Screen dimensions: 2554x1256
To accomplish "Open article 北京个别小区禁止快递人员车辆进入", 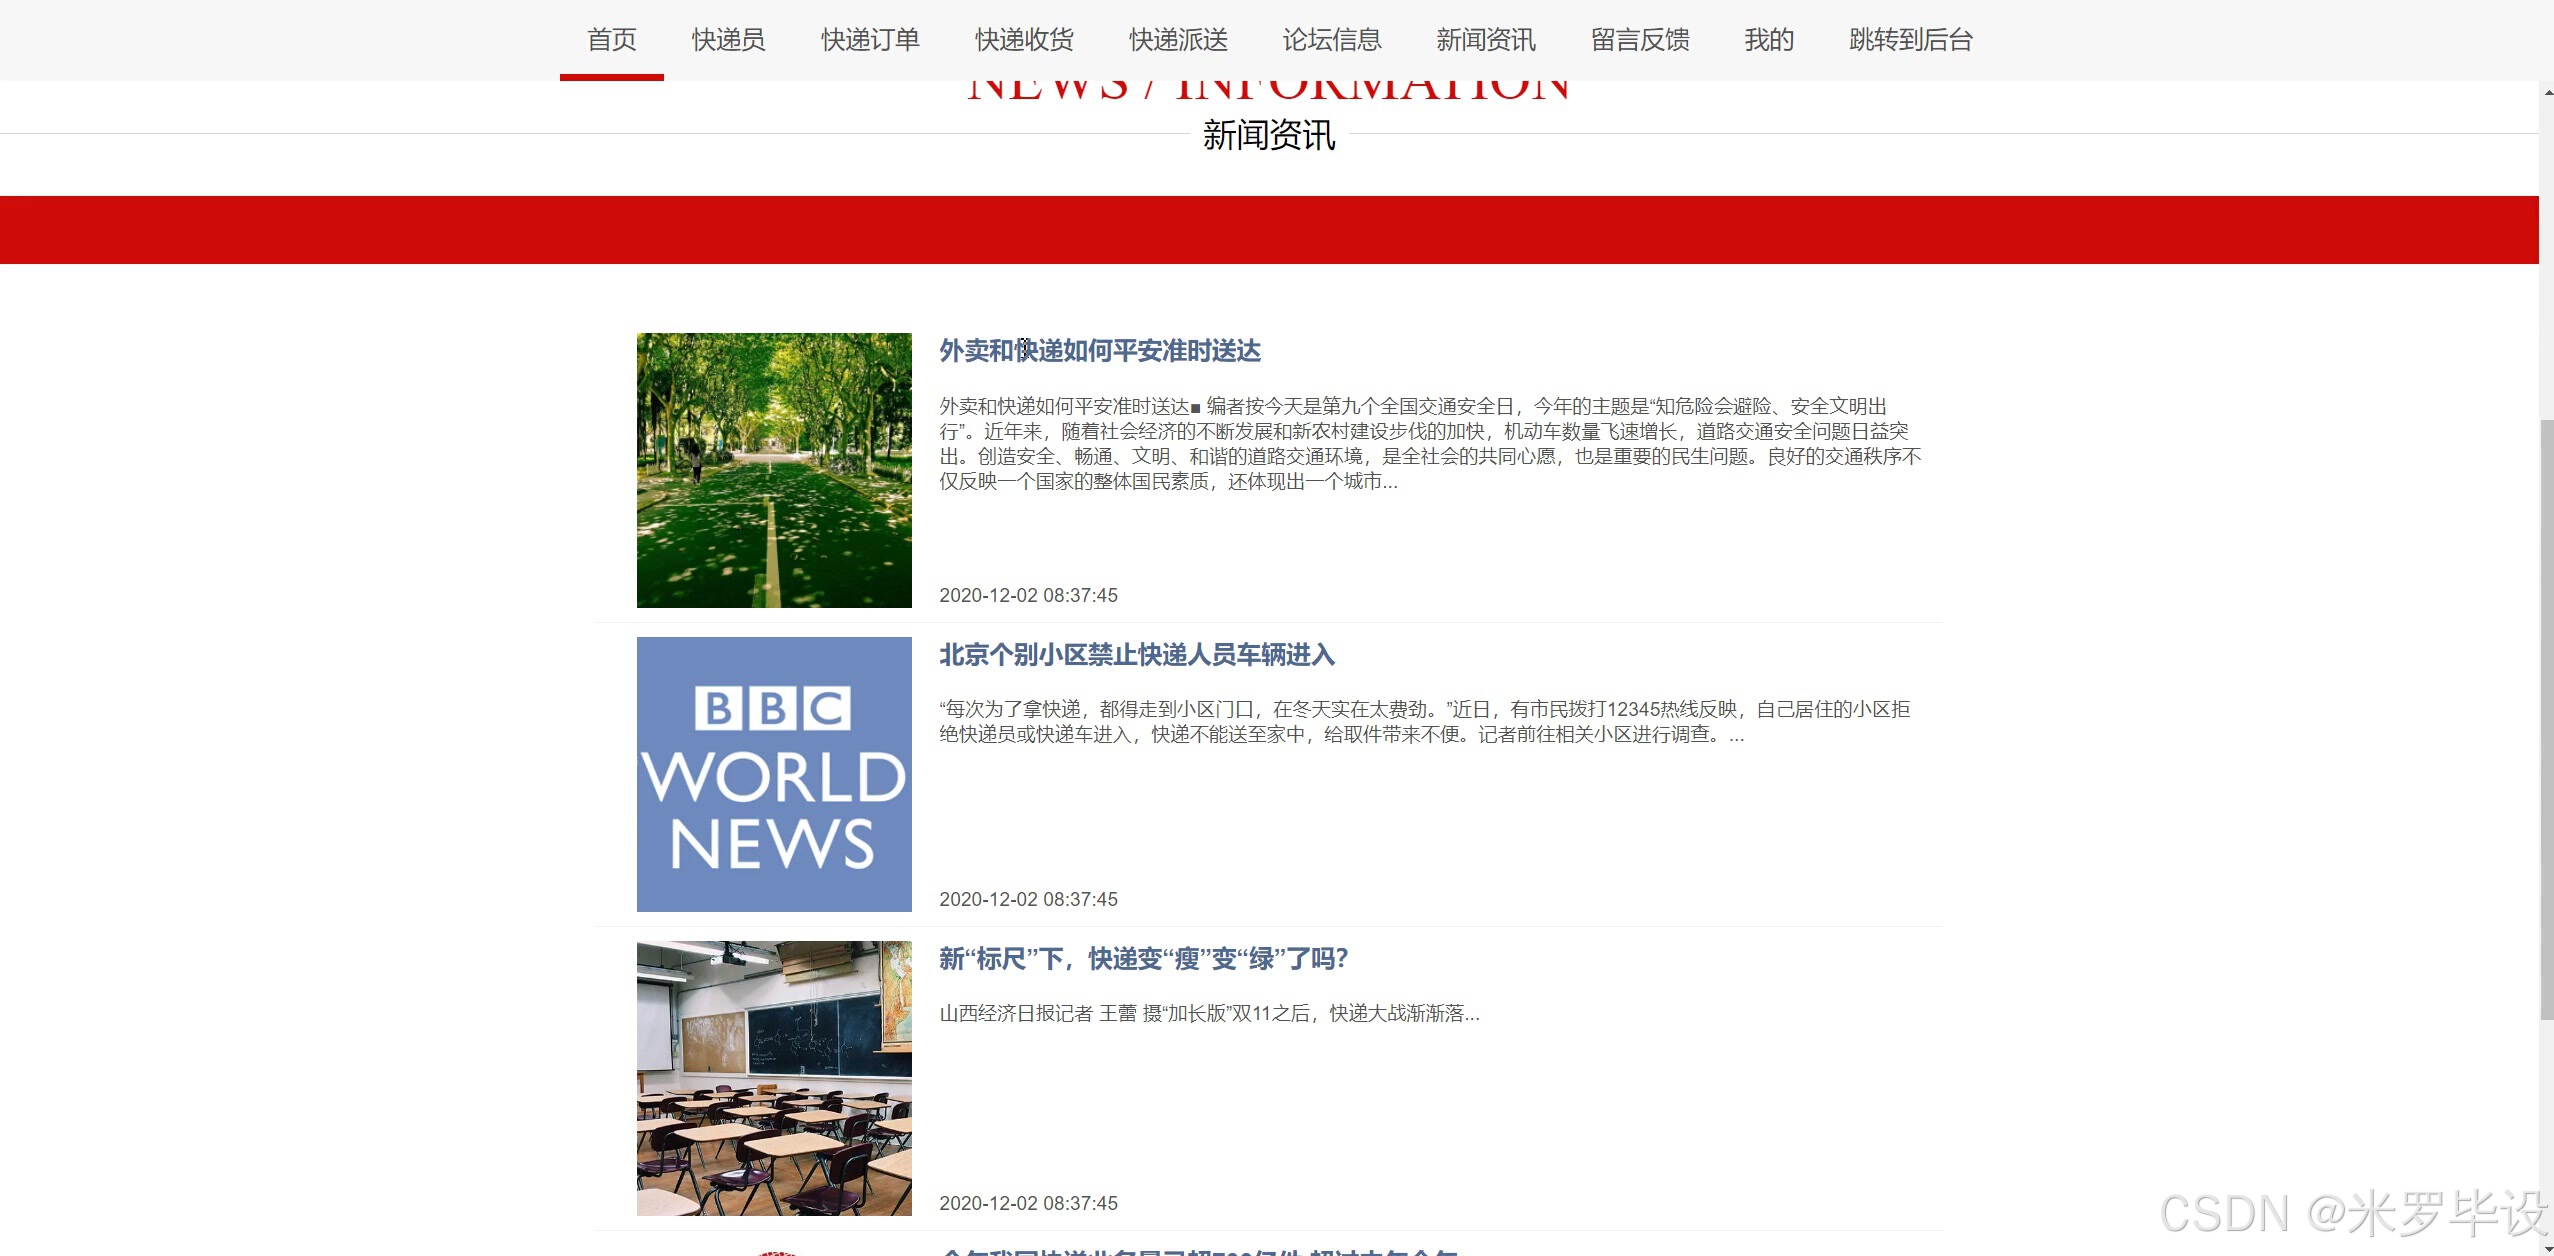I will tap(1136, 655).
